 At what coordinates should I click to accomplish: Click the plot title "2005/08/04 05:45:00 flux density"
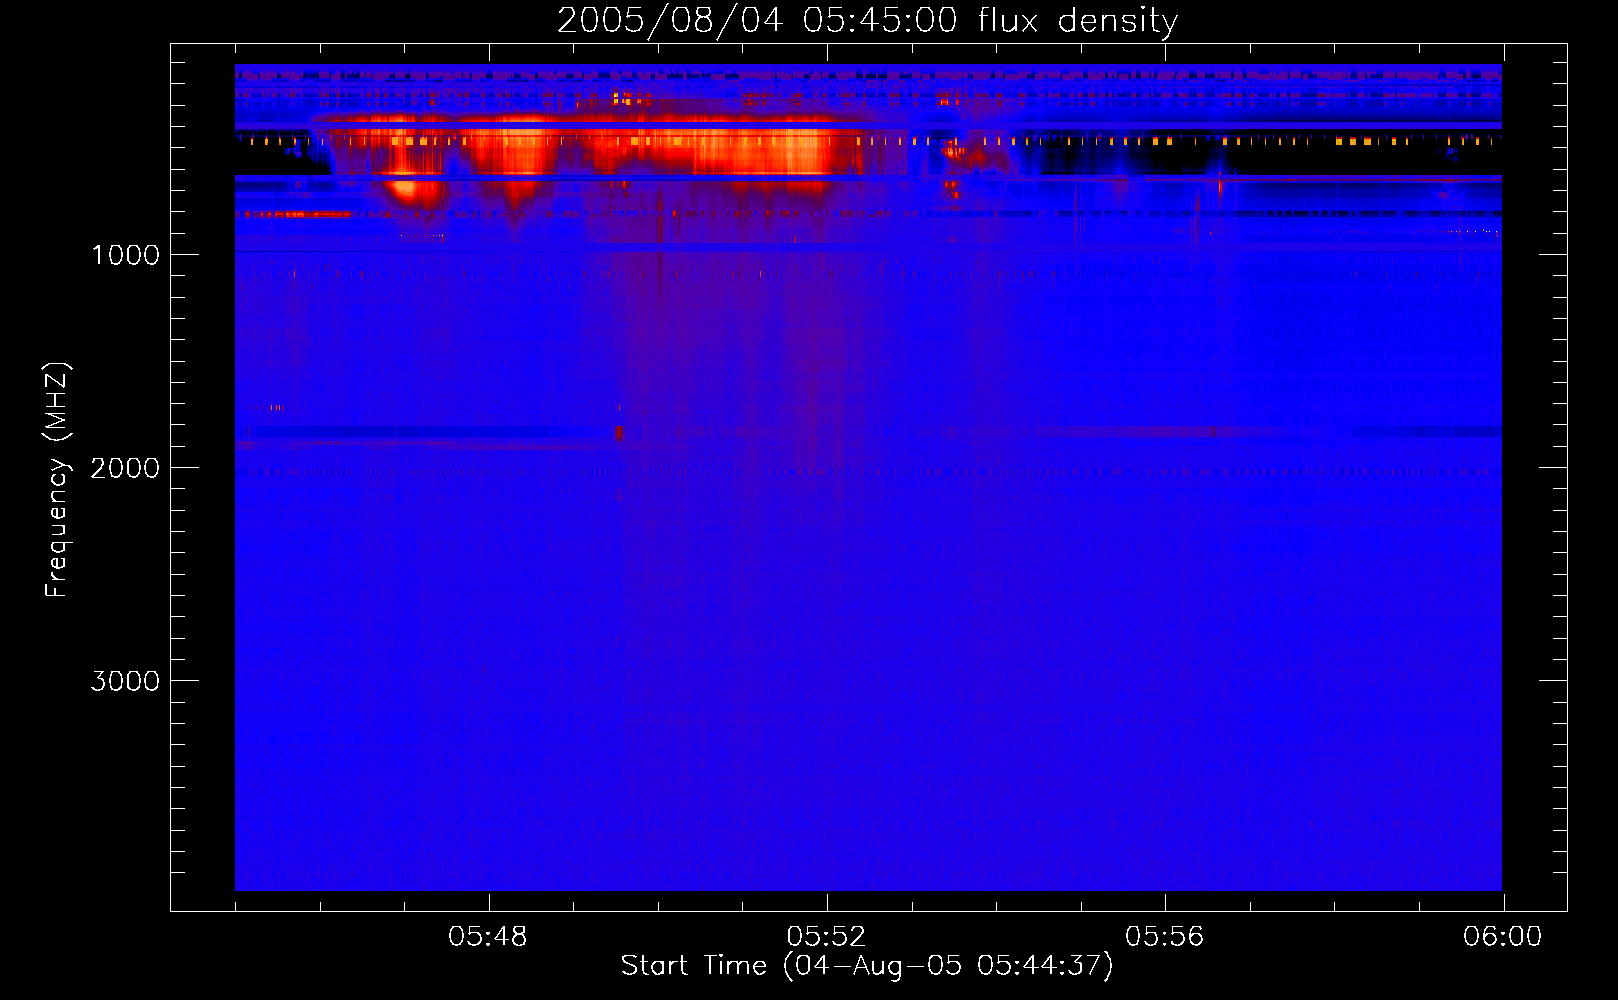coord(867,21)
